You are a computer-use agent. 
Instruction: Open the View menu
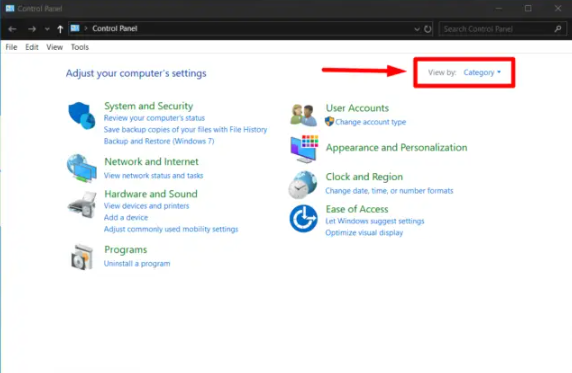pos(54,47)
